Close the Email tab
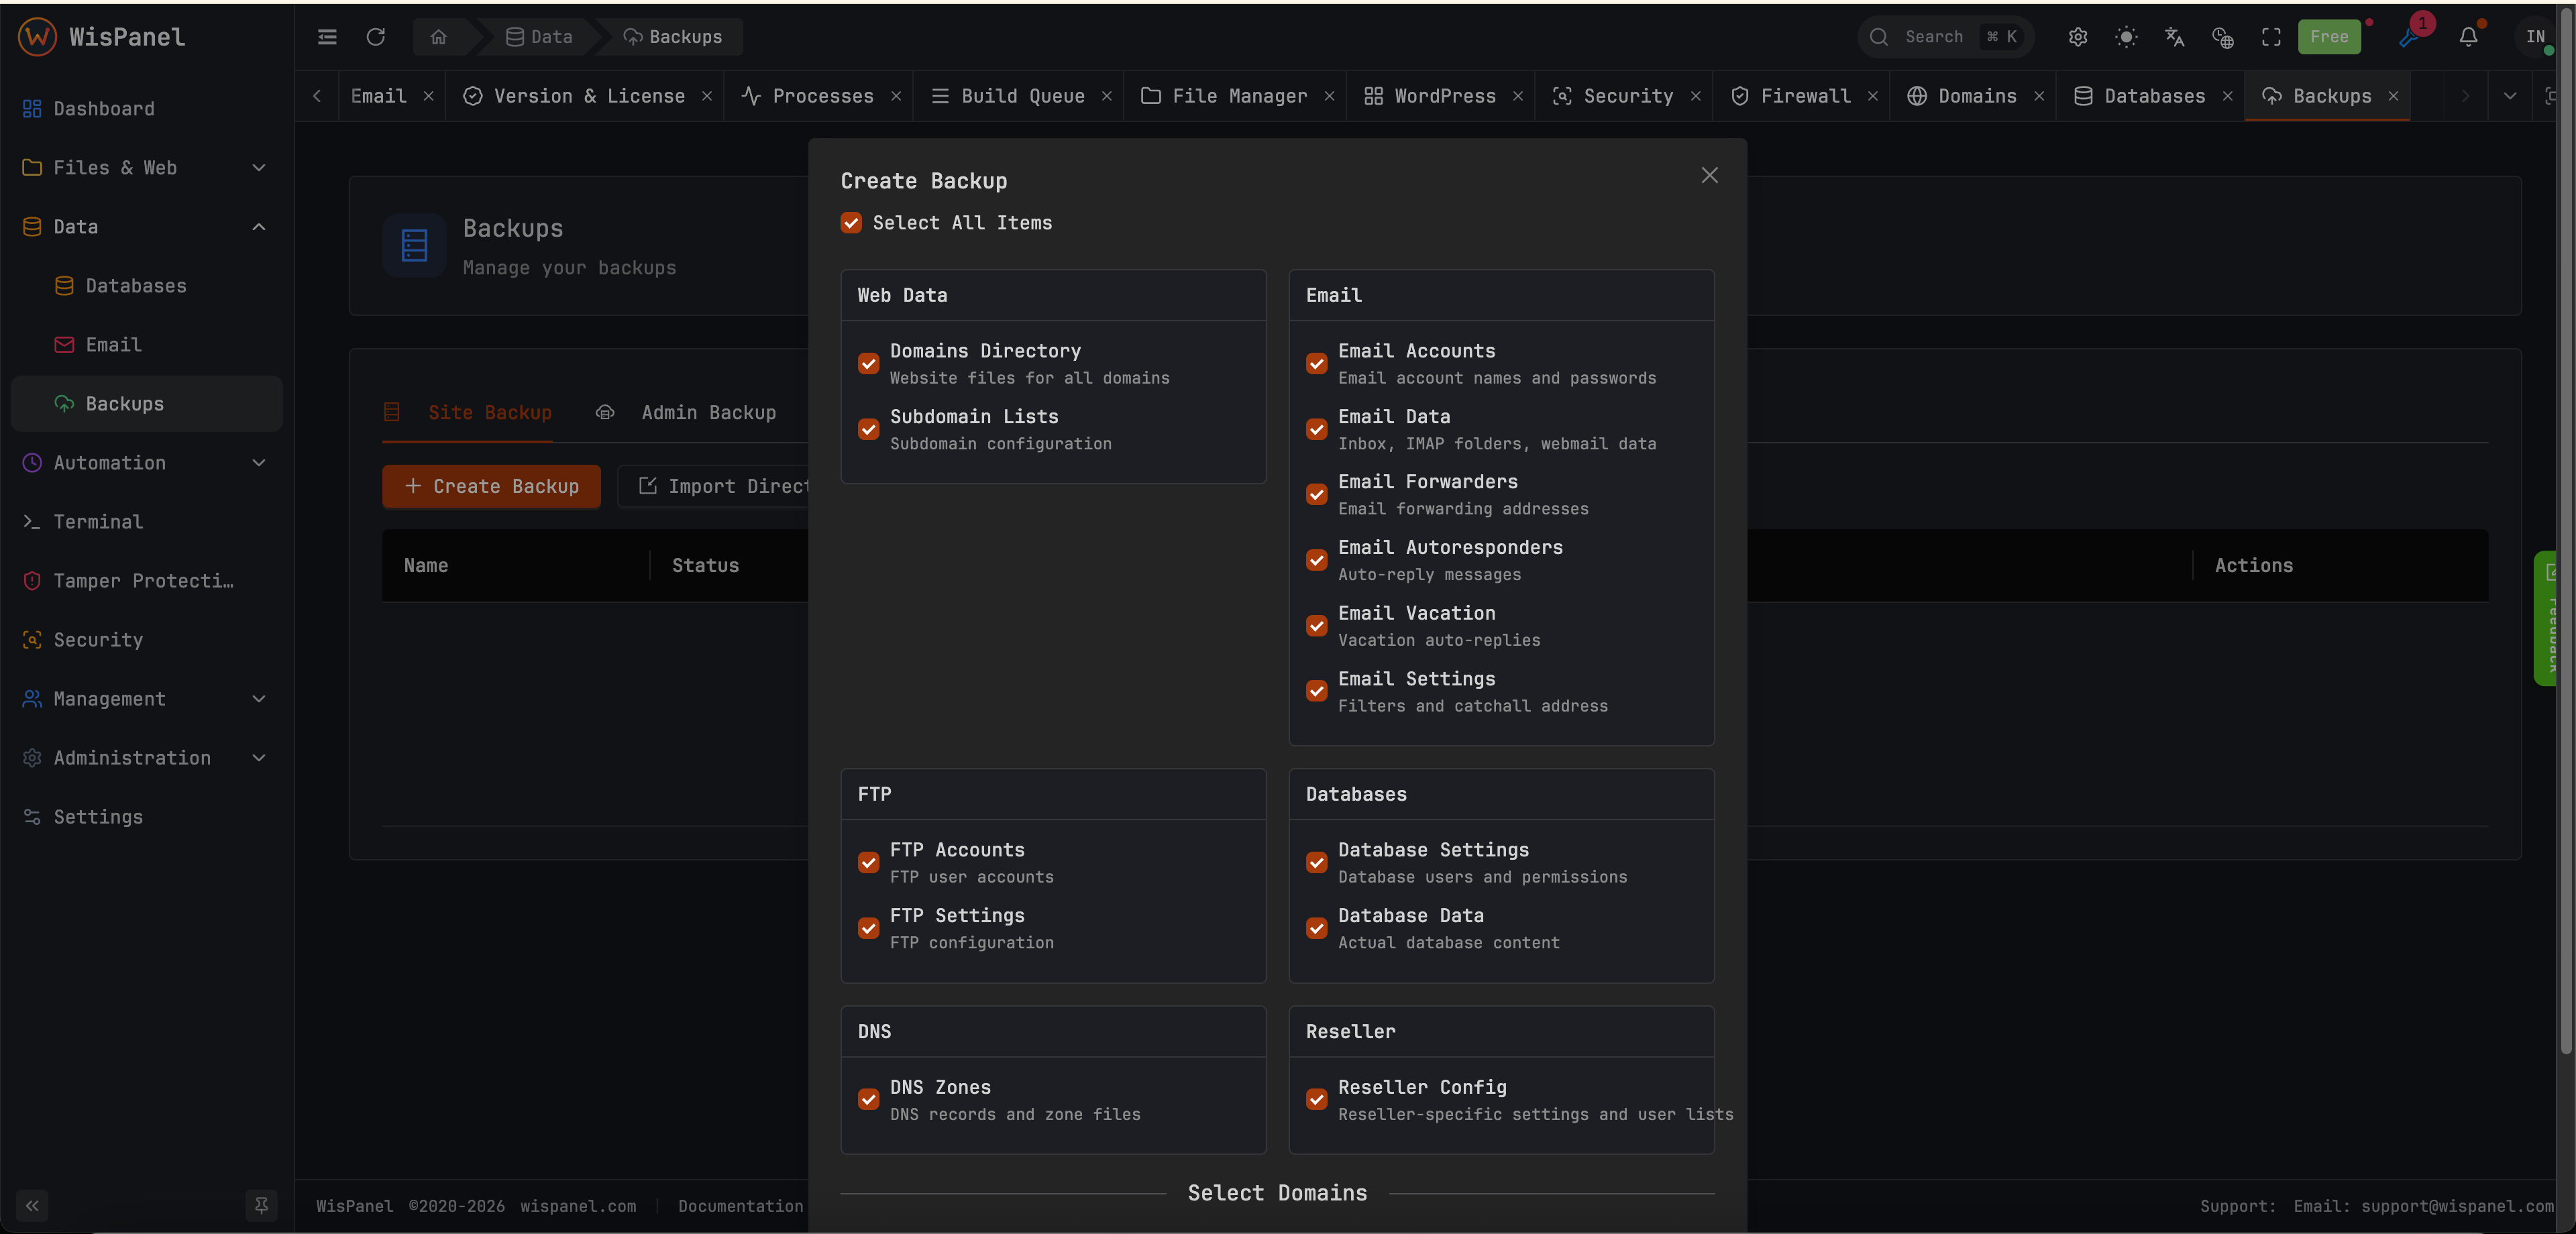 [x=428, y=96]
